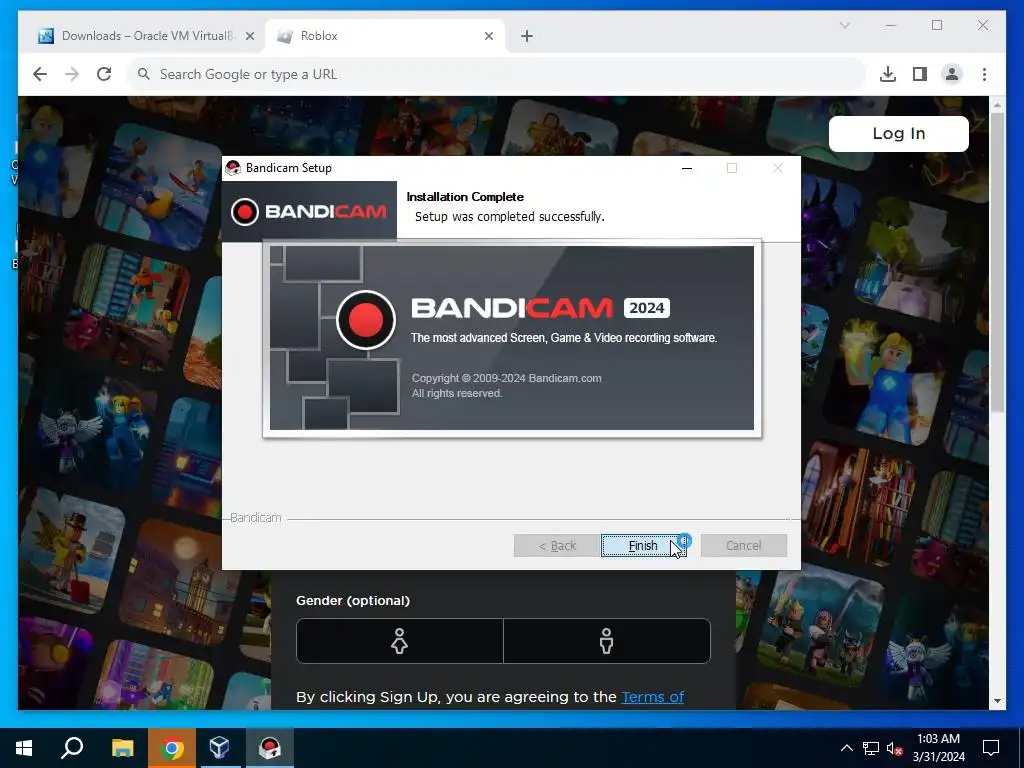Switch to Downloads – Oracle VM VirtualBox tab
This screenshot has height=768, width=1024.
(137, 36)
